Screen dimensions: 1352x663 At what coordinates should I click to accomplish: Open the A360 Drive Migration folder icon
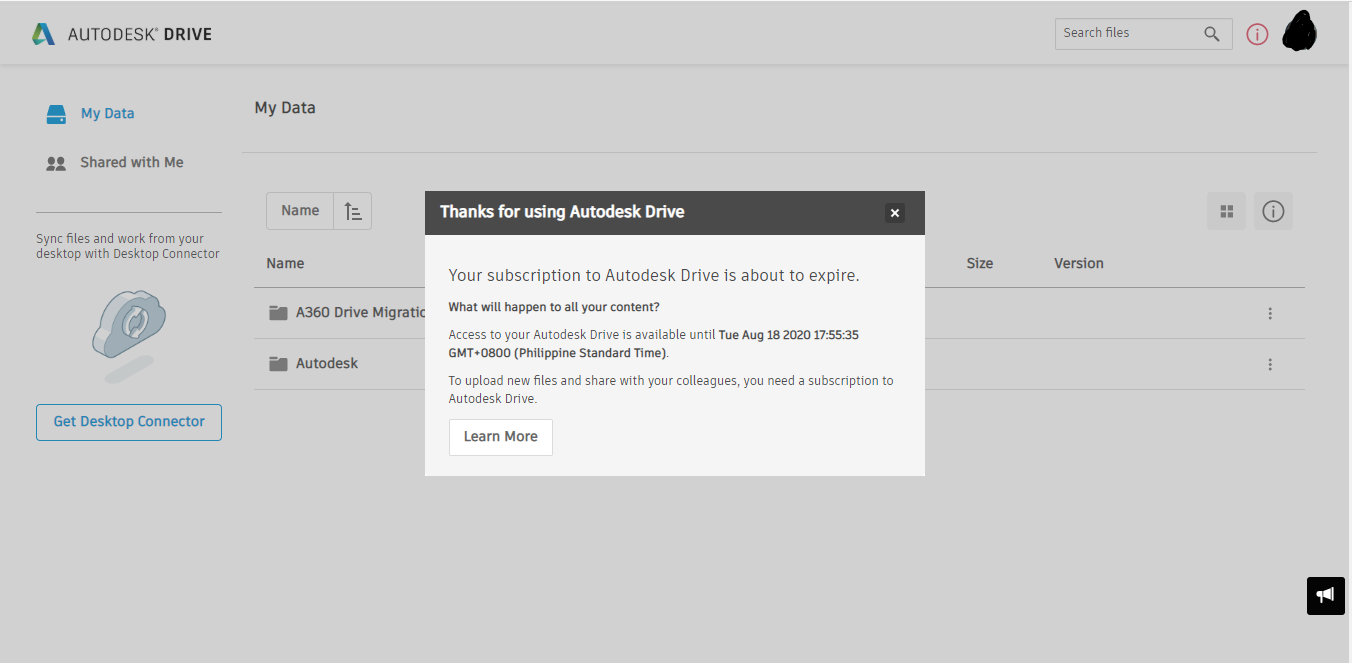[x=278, y=313]
